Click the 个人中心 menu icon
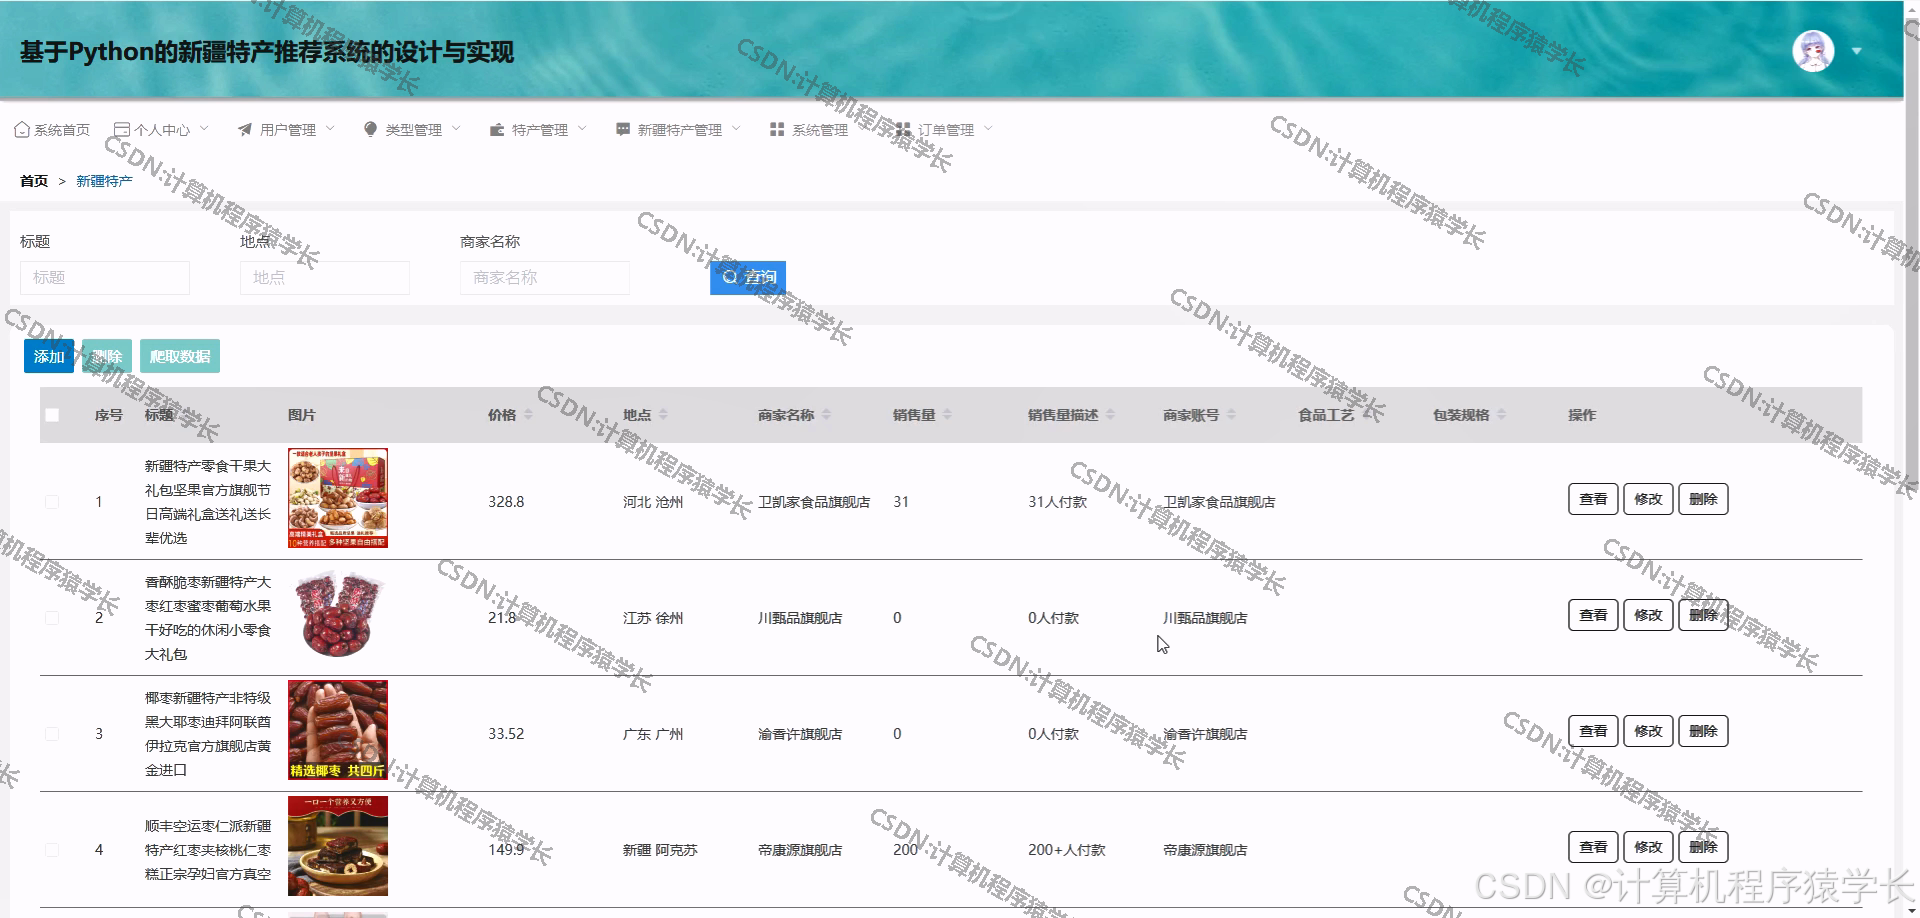 (x=122, y=130)
